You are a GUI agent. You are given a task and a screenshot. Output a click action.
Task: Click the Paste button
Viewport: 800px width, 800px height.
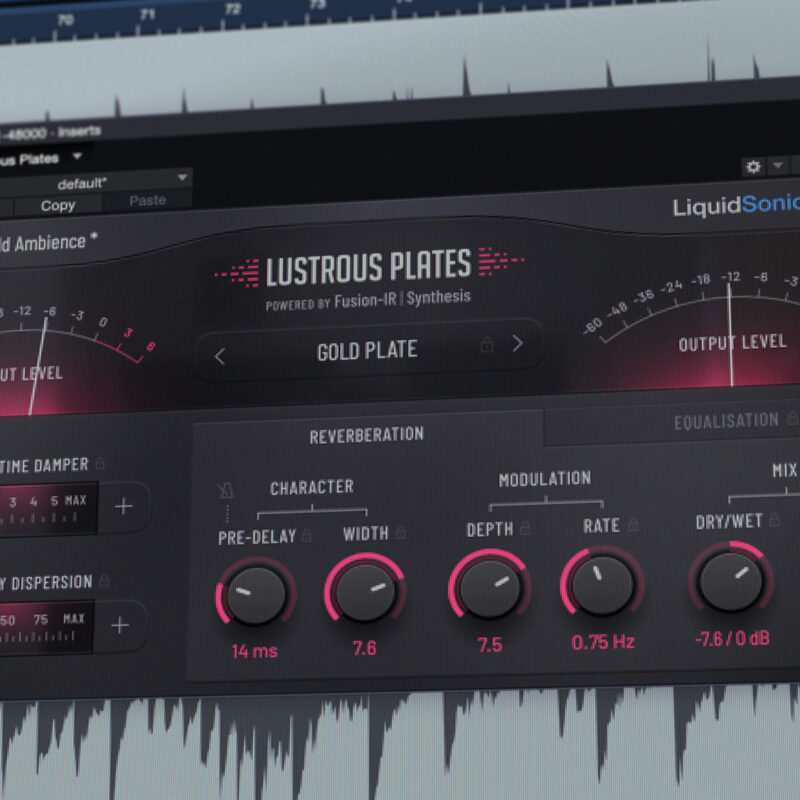point(147,201)
